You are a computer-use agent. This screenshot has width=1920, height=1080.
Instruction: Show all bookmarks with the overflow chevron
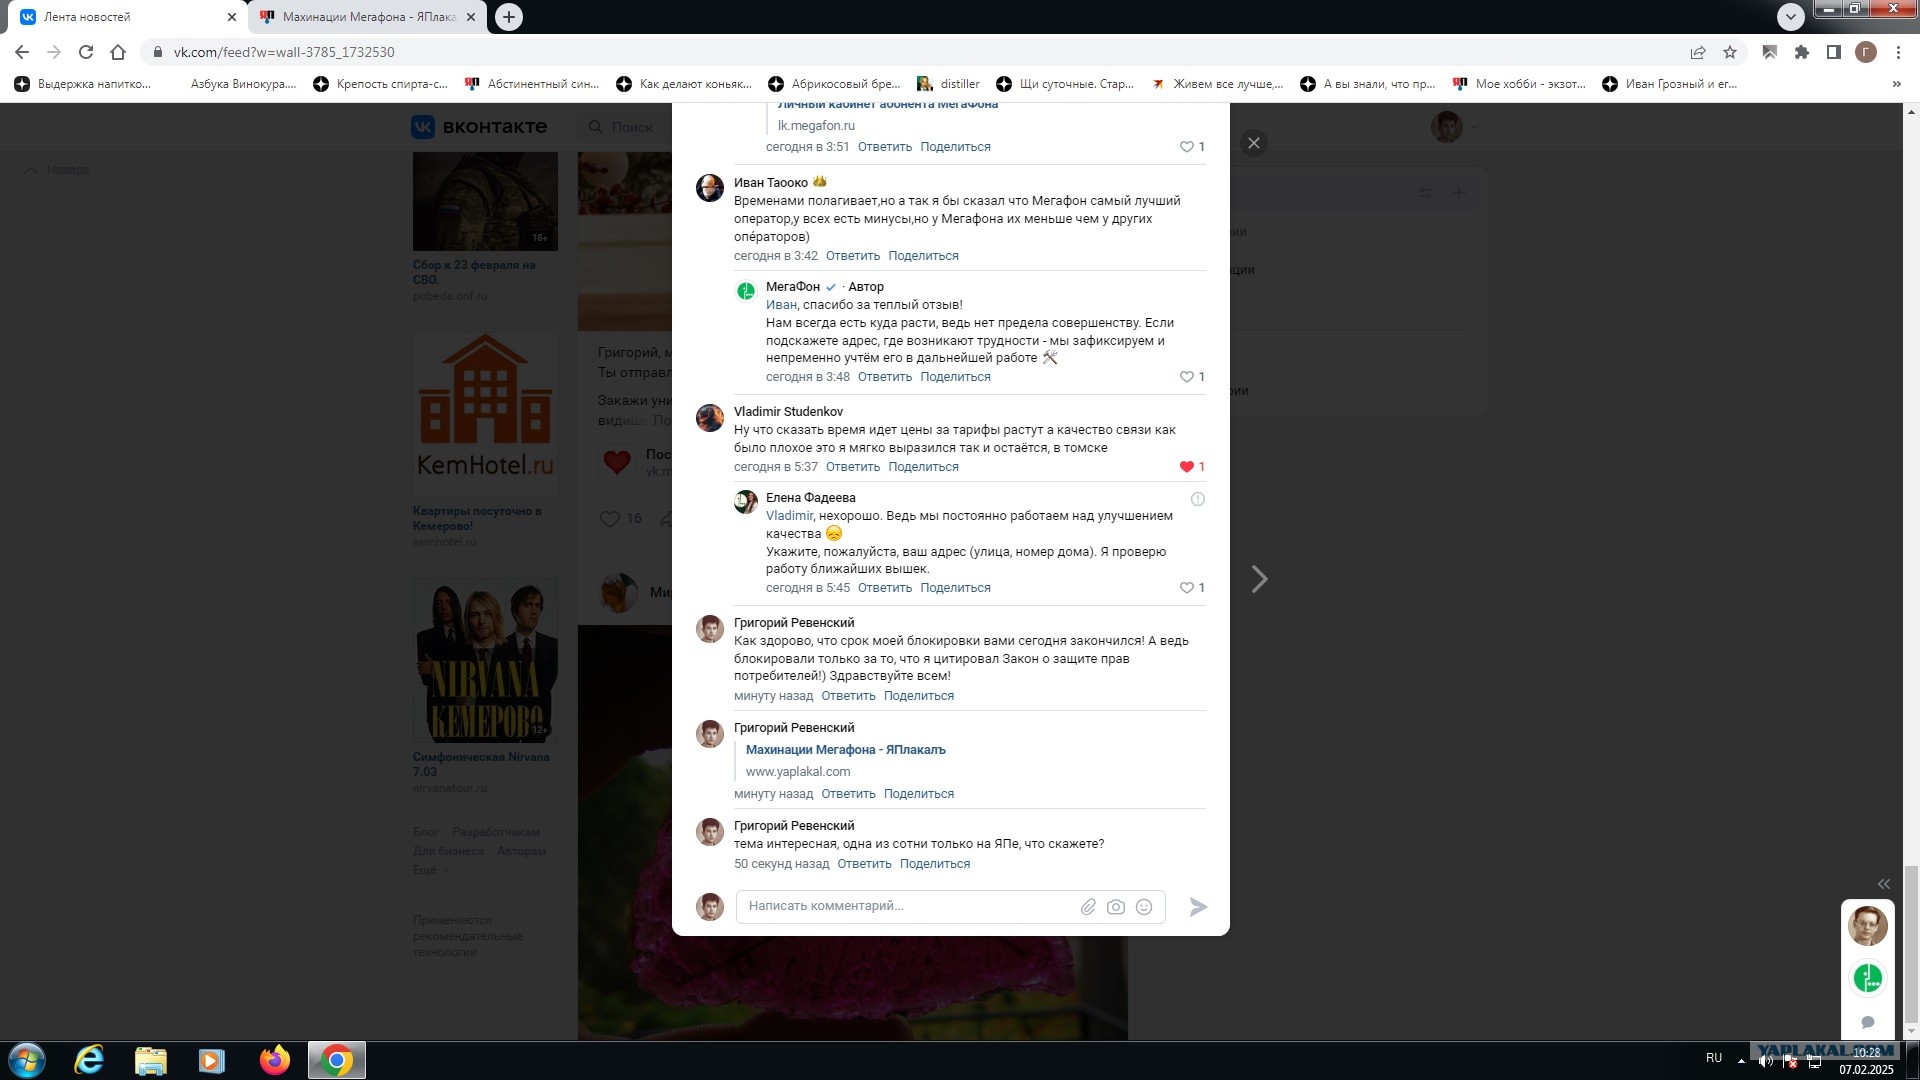pyautogui.click(x=1897, y=84)
